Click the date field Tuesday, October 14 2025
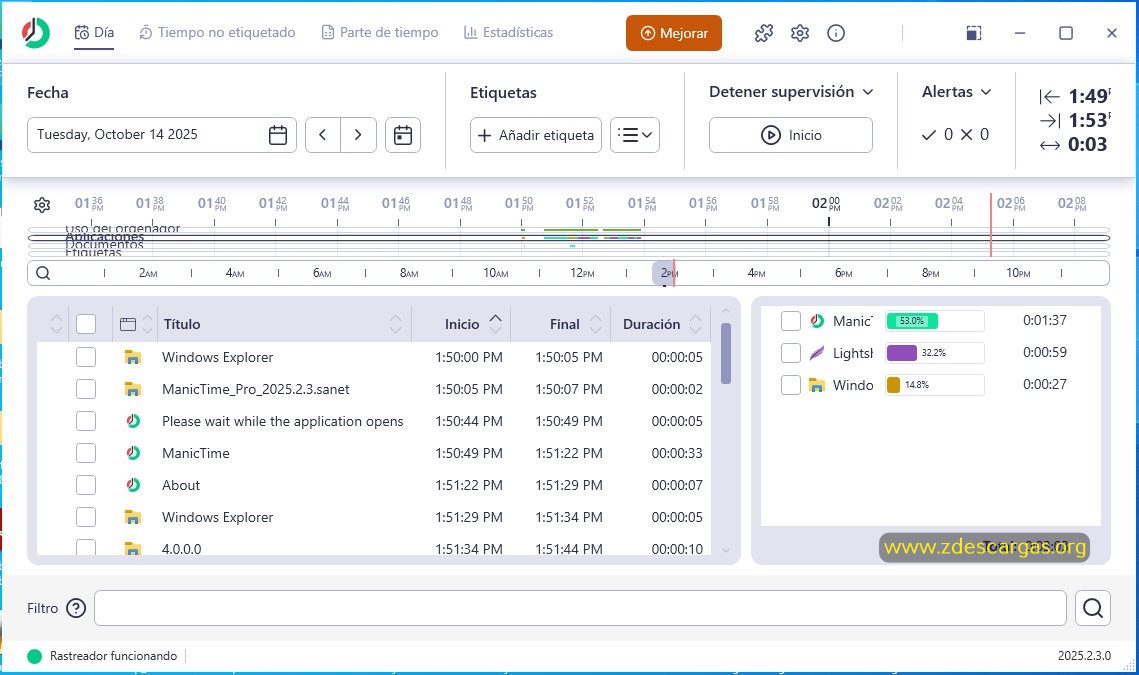This screenshot has width=1139, height=675. tap(162, 135)
